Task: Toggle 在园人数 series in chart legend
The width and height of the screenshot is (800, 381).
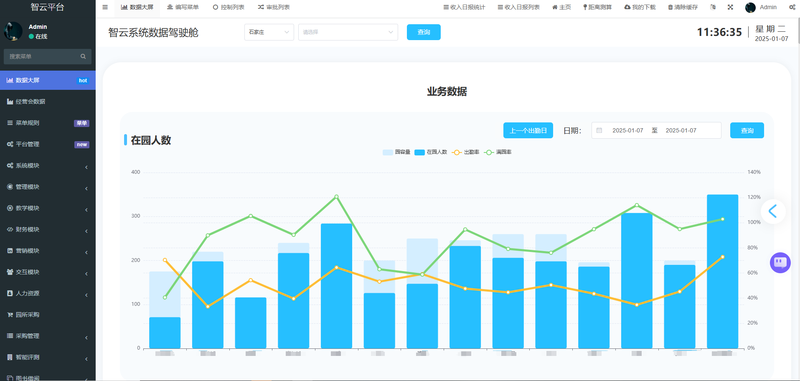Action: (x=431, y=152)
